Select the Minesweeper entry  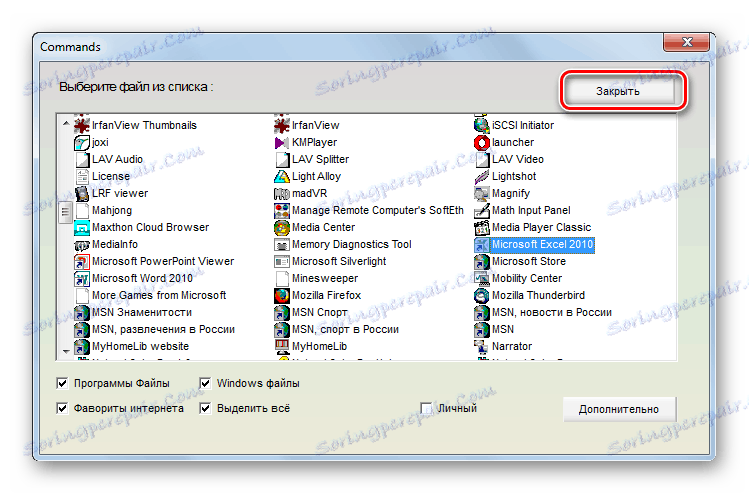coord(325,279)
